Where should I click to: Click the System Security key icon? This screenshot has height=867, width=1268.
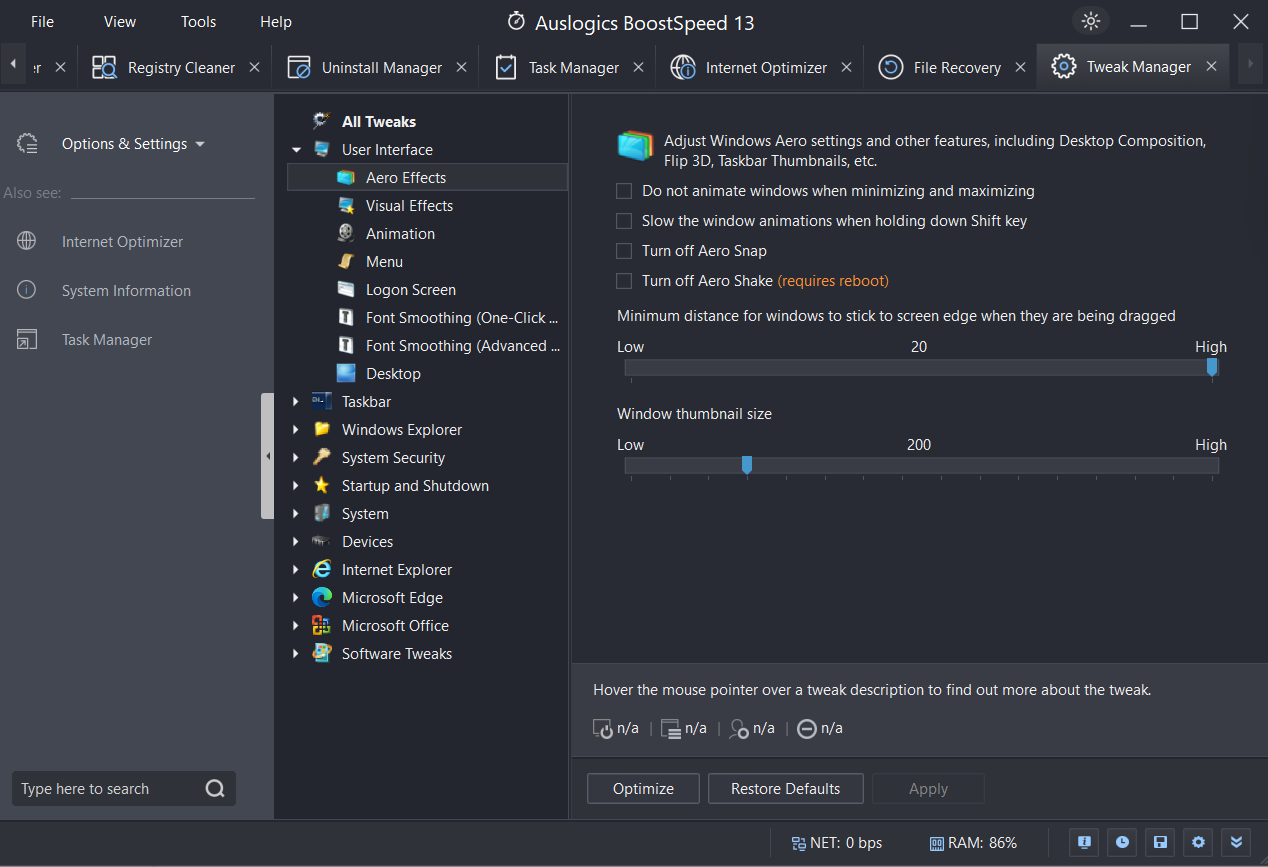321,458
